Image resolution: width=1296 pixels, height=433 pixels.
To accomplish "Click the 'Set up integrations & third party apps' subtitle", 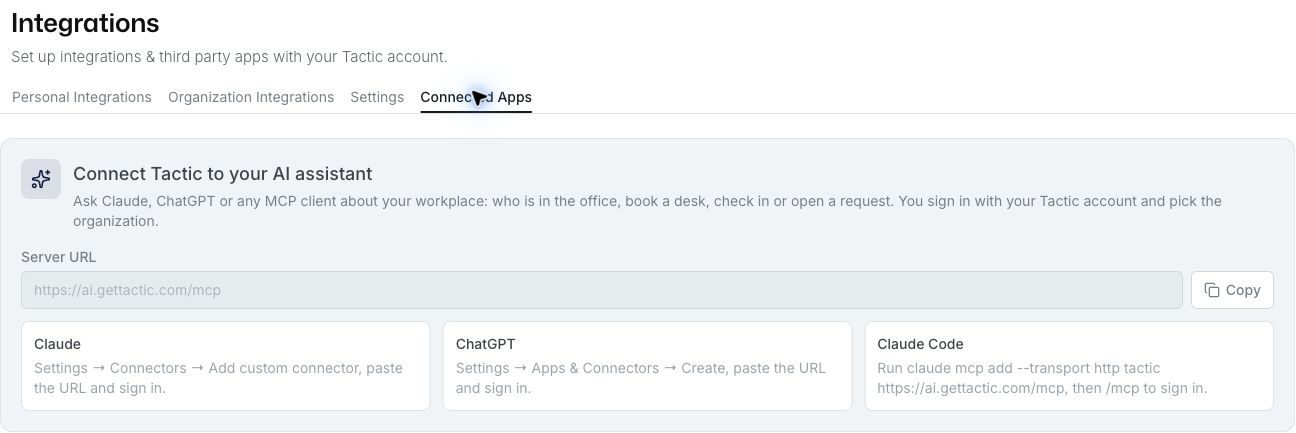I will [x=229, y=57].
